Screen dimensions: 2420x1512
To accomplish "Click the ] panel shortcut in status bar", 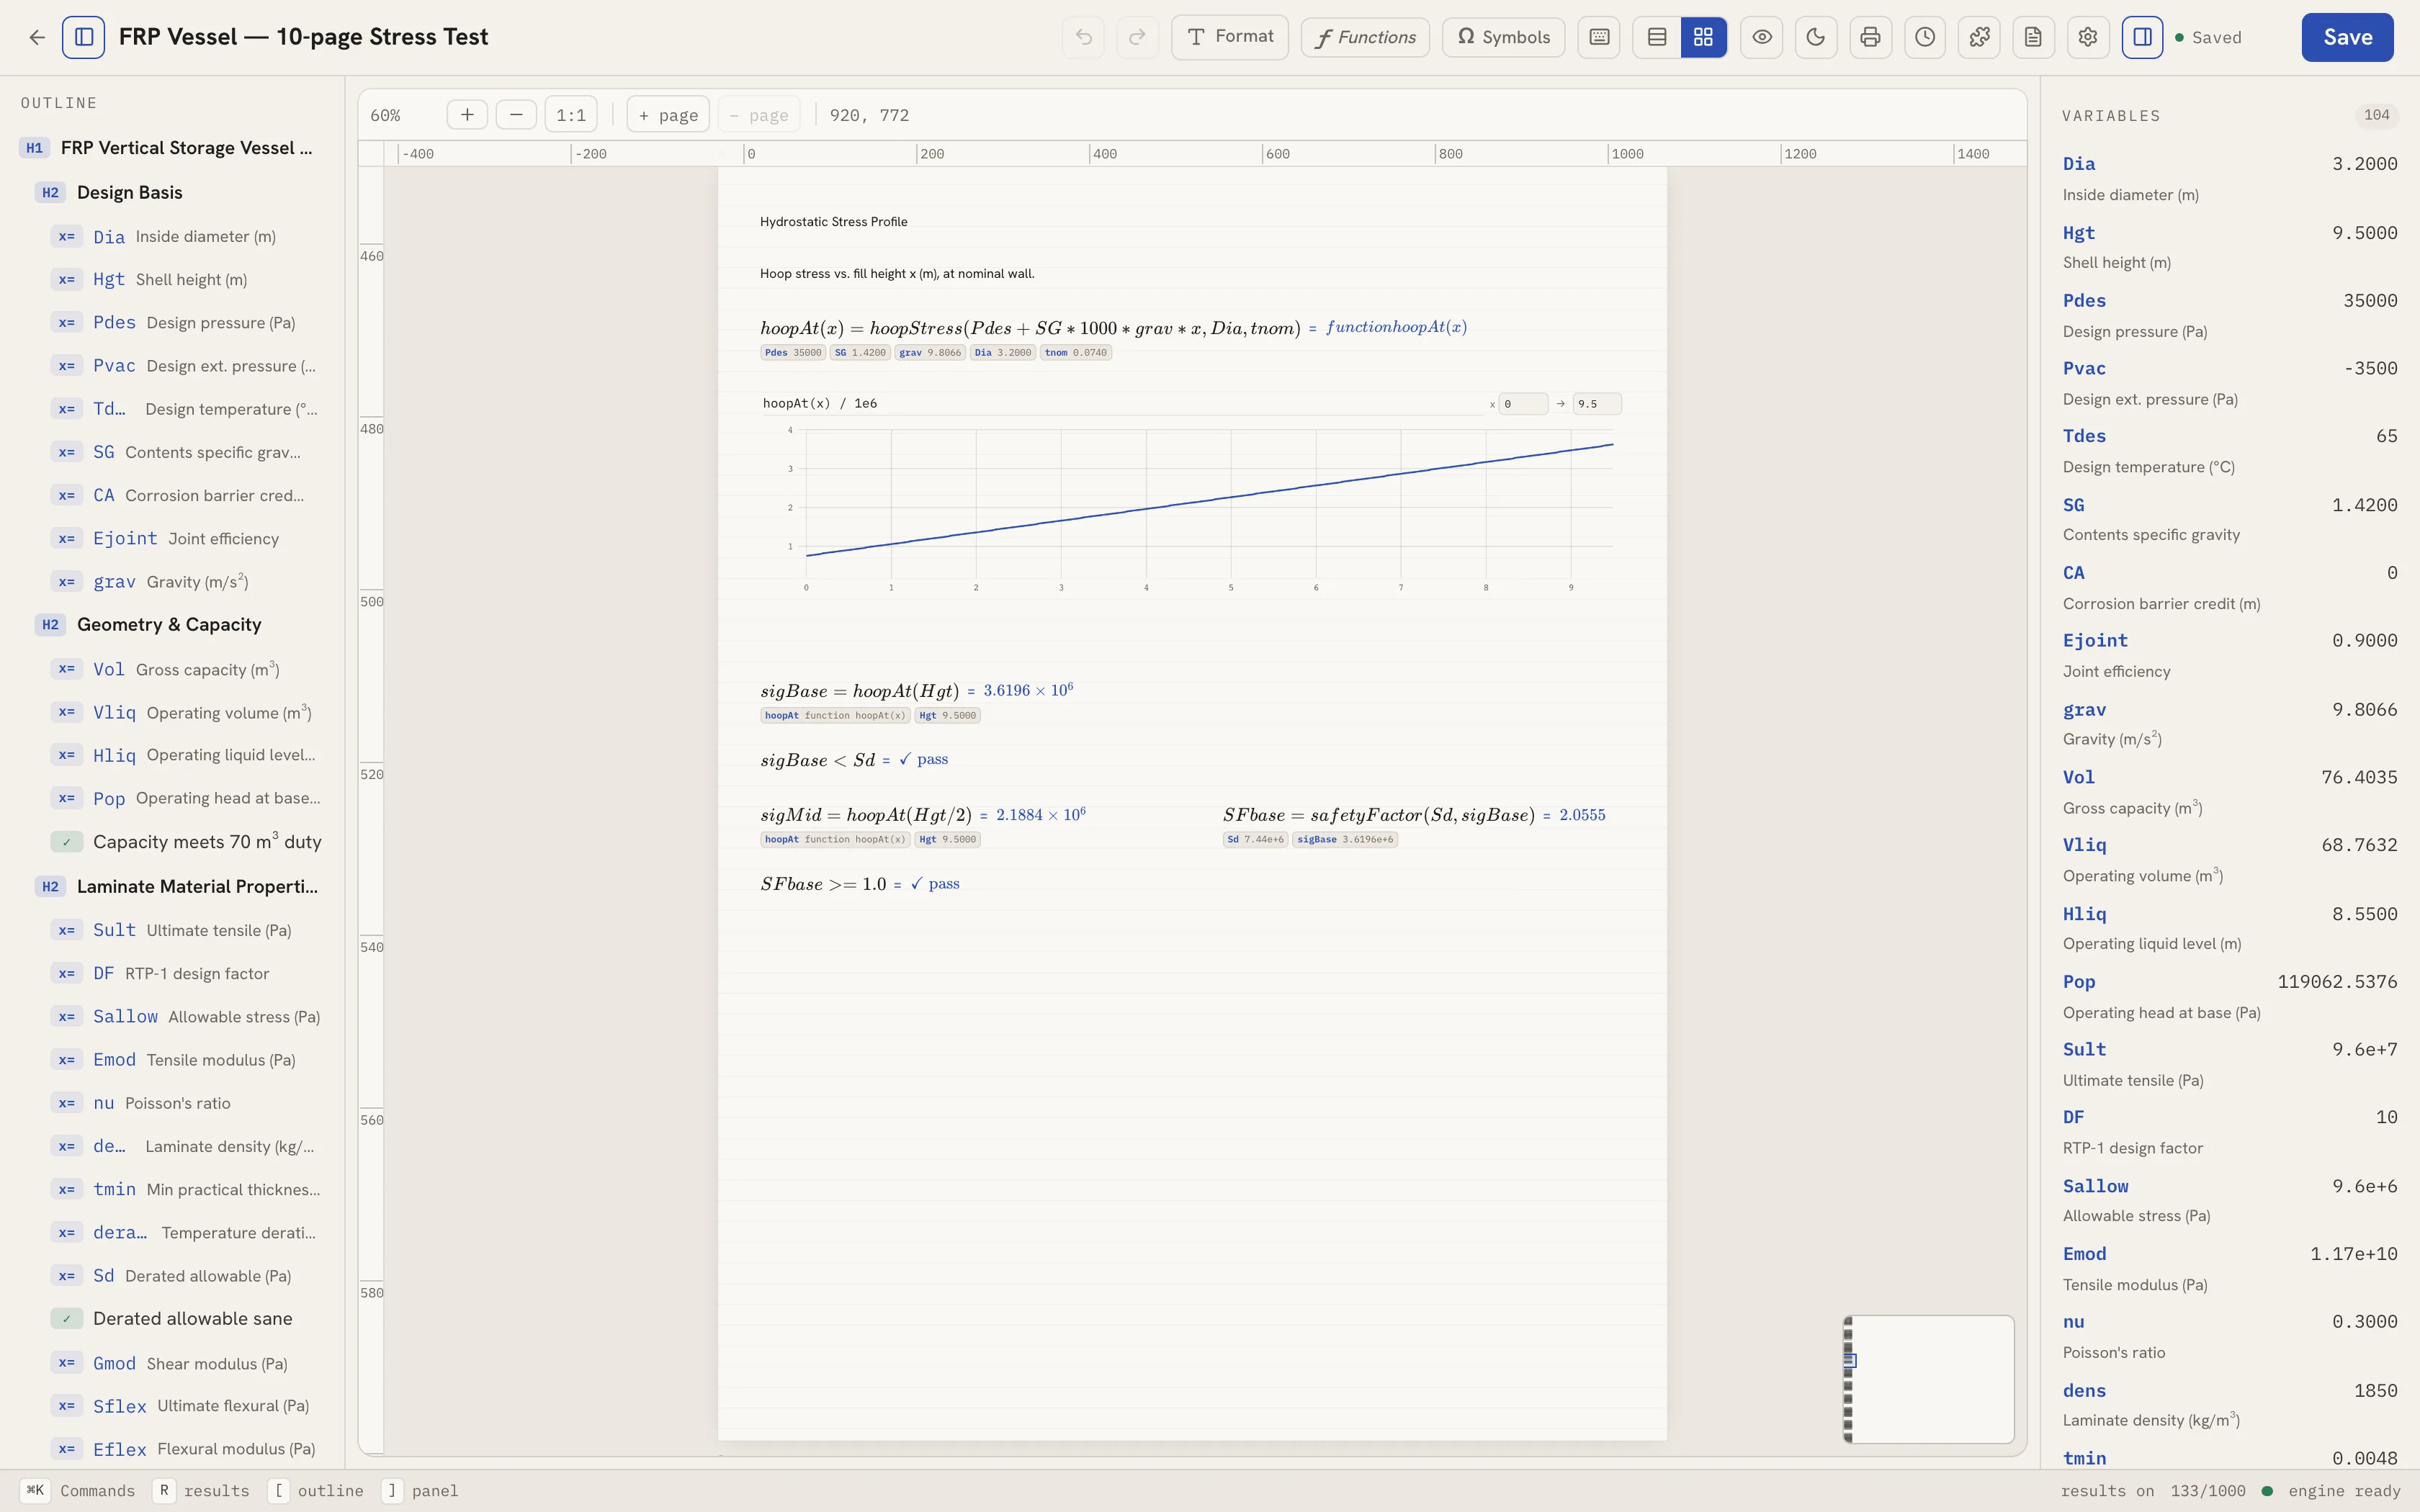I will (x=420, y=1491).
